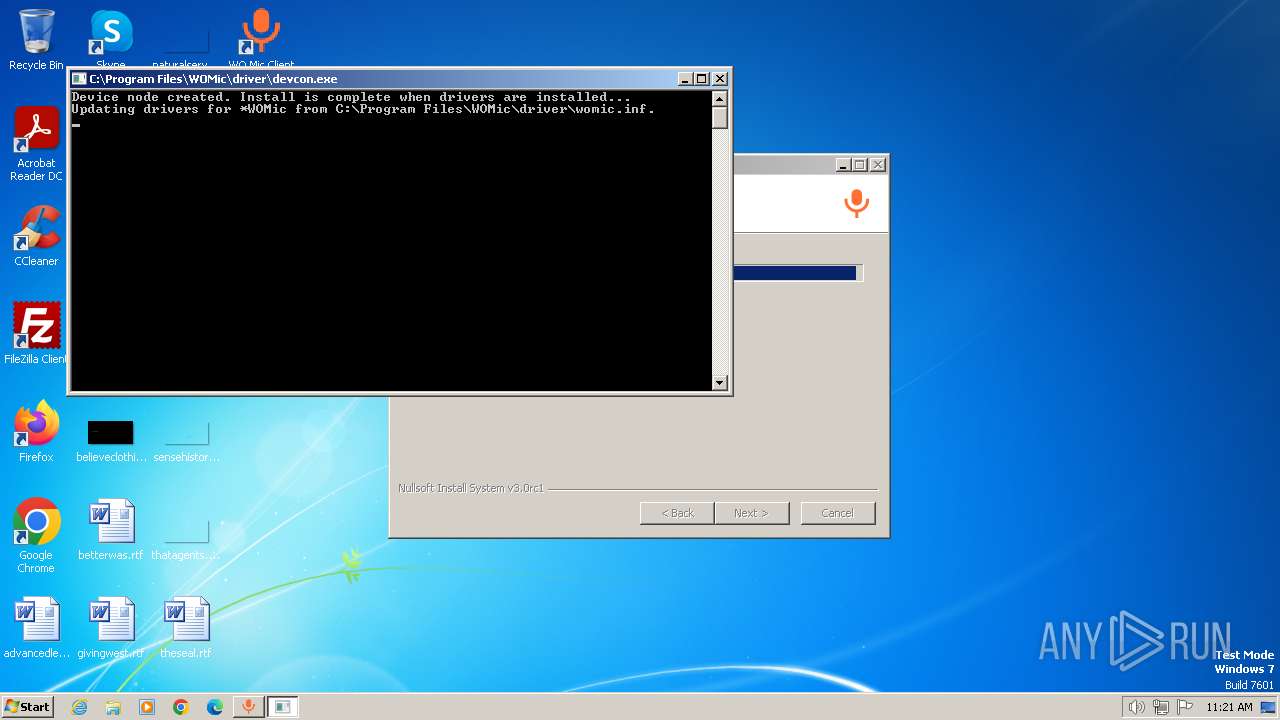Open FileZilla Client desktop icon
This screenshot has height=720, width=1280.
(x=36, y=333)
